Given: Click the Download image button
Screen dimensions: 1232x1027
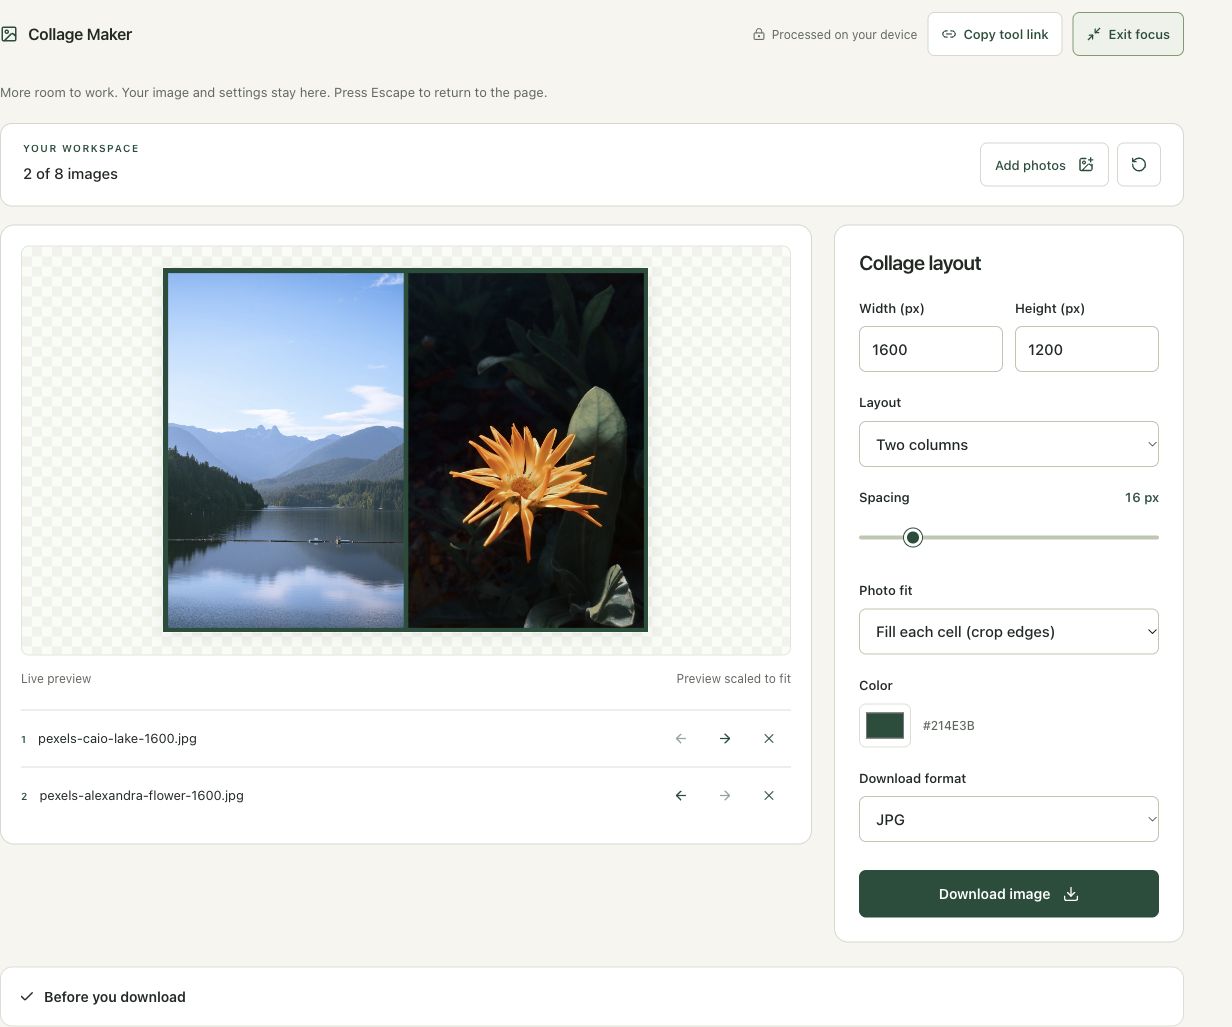Looking at the screenshot, I should (1009, 894).
